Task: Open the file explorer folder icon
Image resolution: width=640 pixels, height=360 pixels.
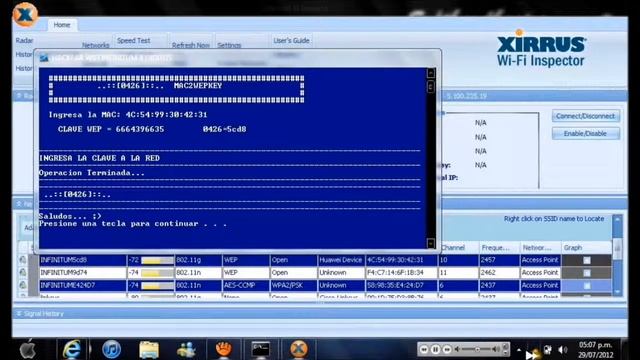Action: click(x=149, y=350)
